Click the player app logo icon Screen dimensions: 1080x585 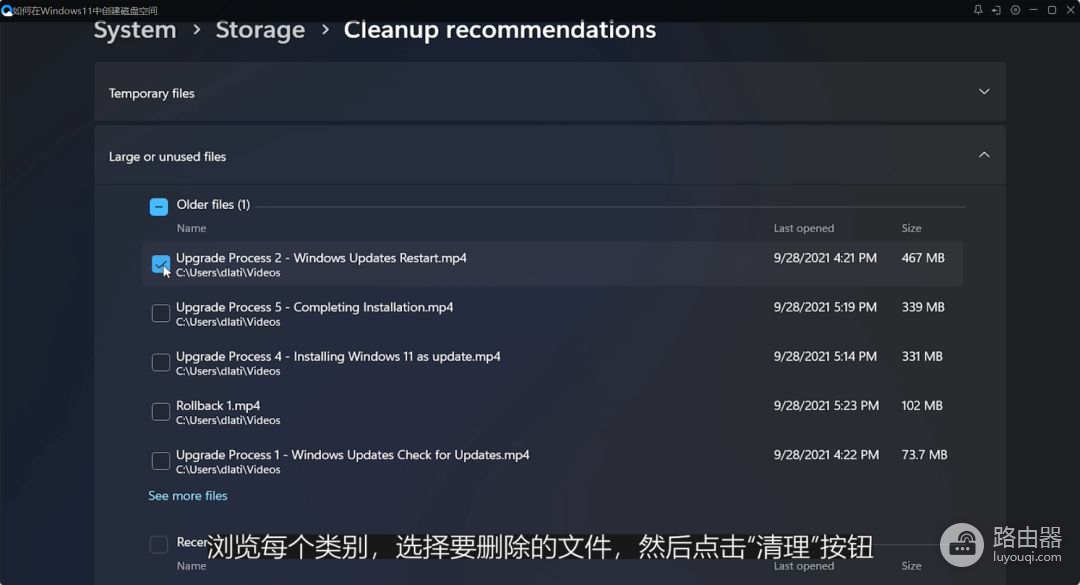[x=6, y=10]
